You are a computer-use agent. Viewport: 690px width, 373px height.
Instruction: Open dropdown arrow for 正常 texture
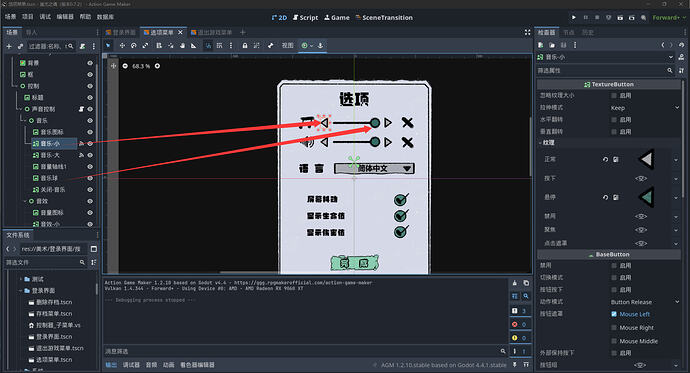tap(676, 160)
